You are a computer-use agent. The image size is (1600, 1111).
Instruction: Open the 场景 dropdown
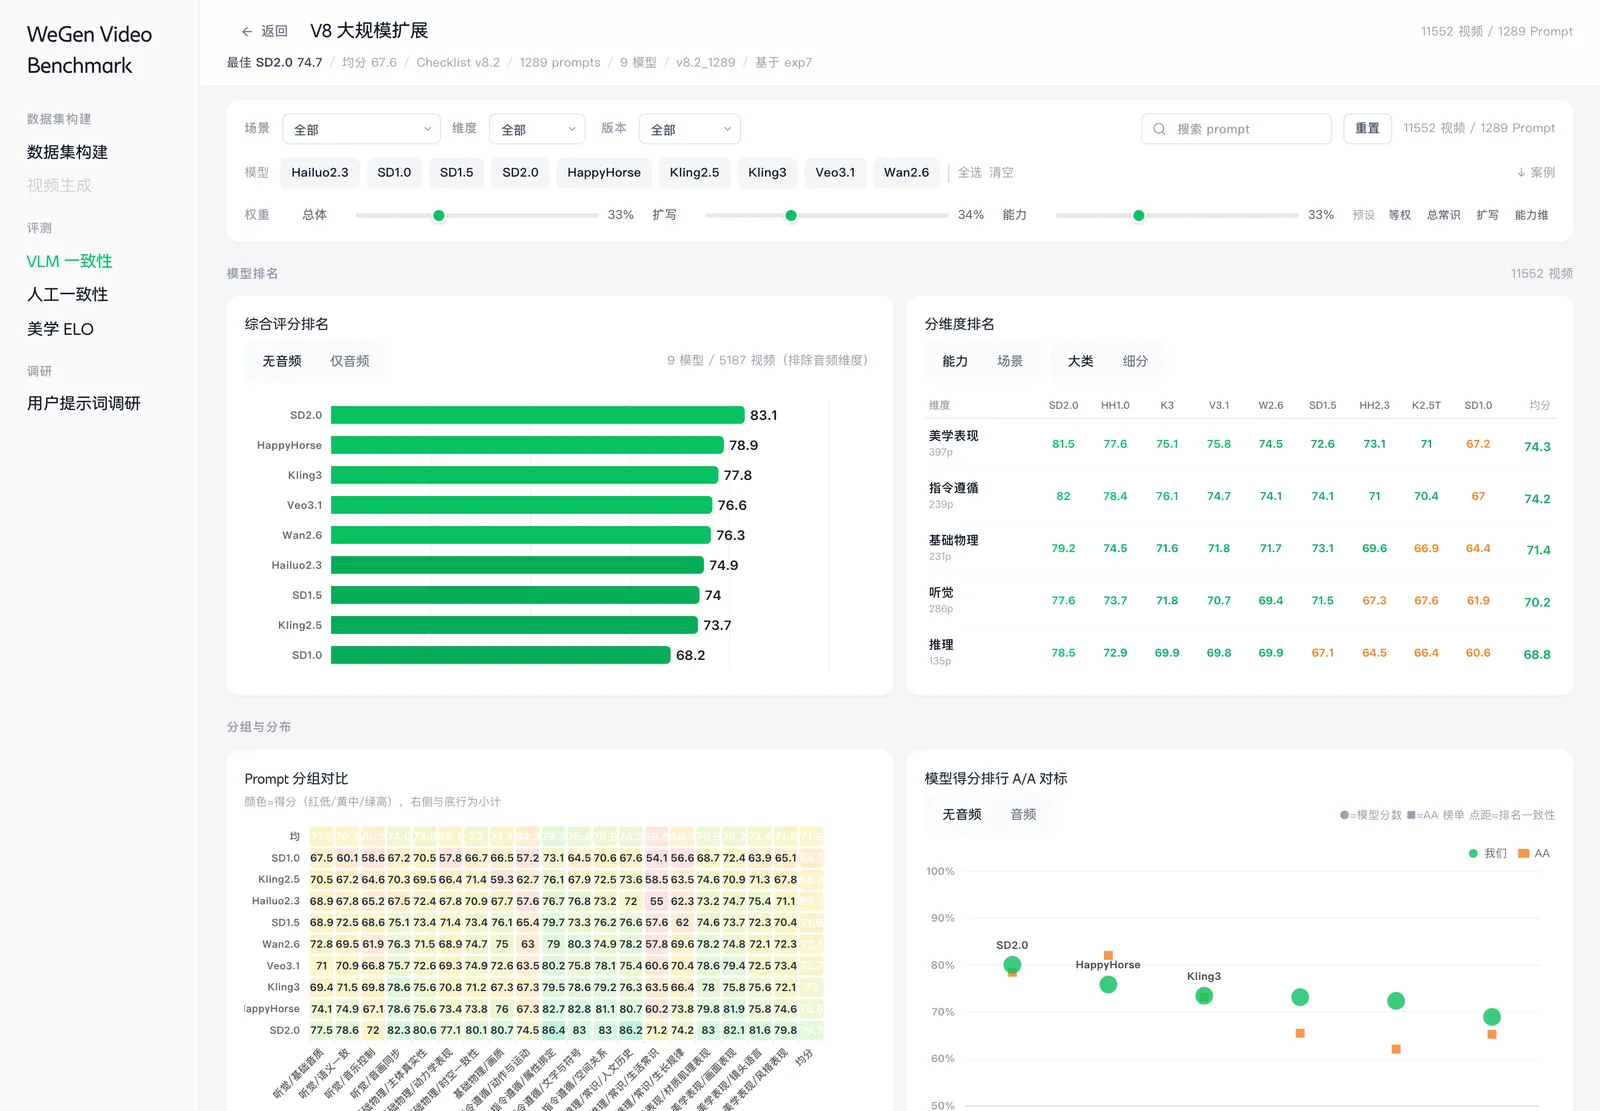(x=361, y=129)
